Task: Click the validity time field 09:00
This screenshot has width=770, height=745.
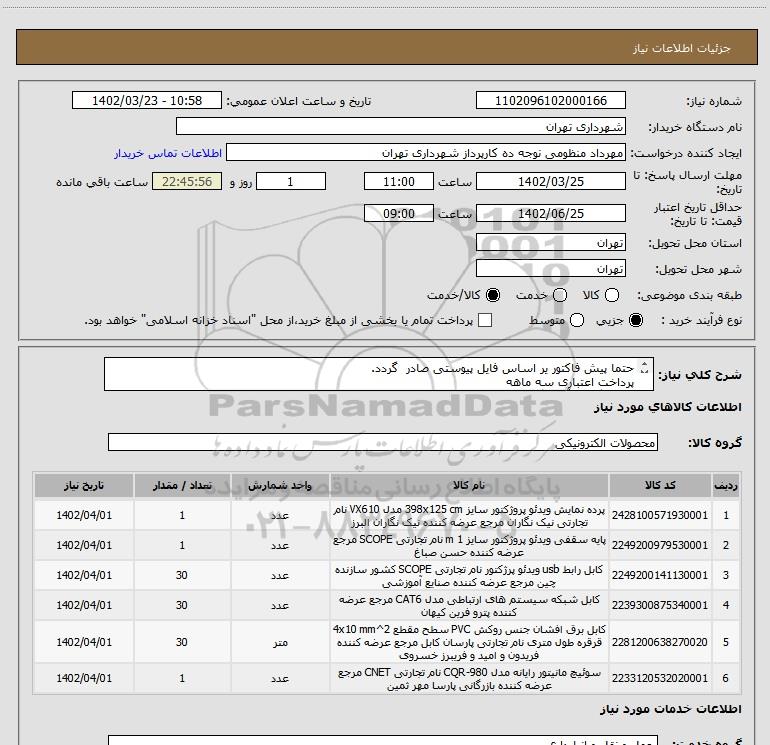Action: click(399, 213)
